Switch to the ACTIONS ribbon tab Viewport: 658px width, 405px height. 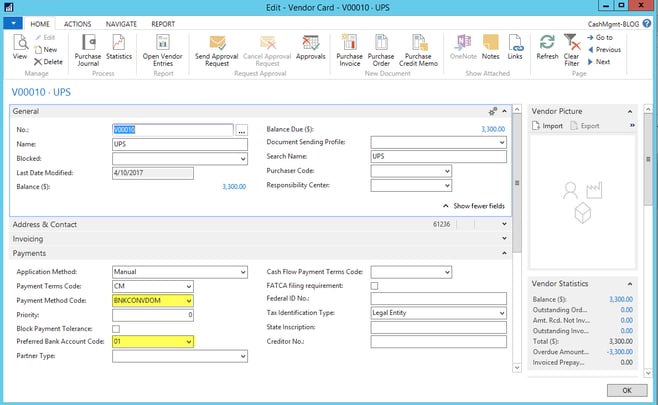click(77, 24)
